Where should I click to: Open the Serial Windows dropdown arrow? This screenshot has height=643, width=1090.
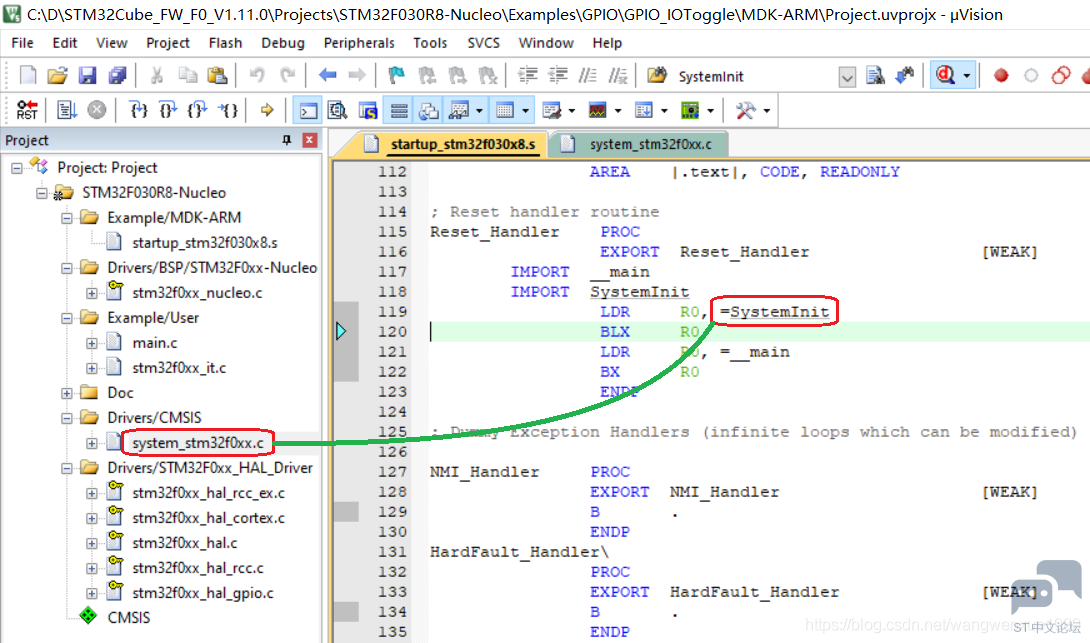[571, 111]
